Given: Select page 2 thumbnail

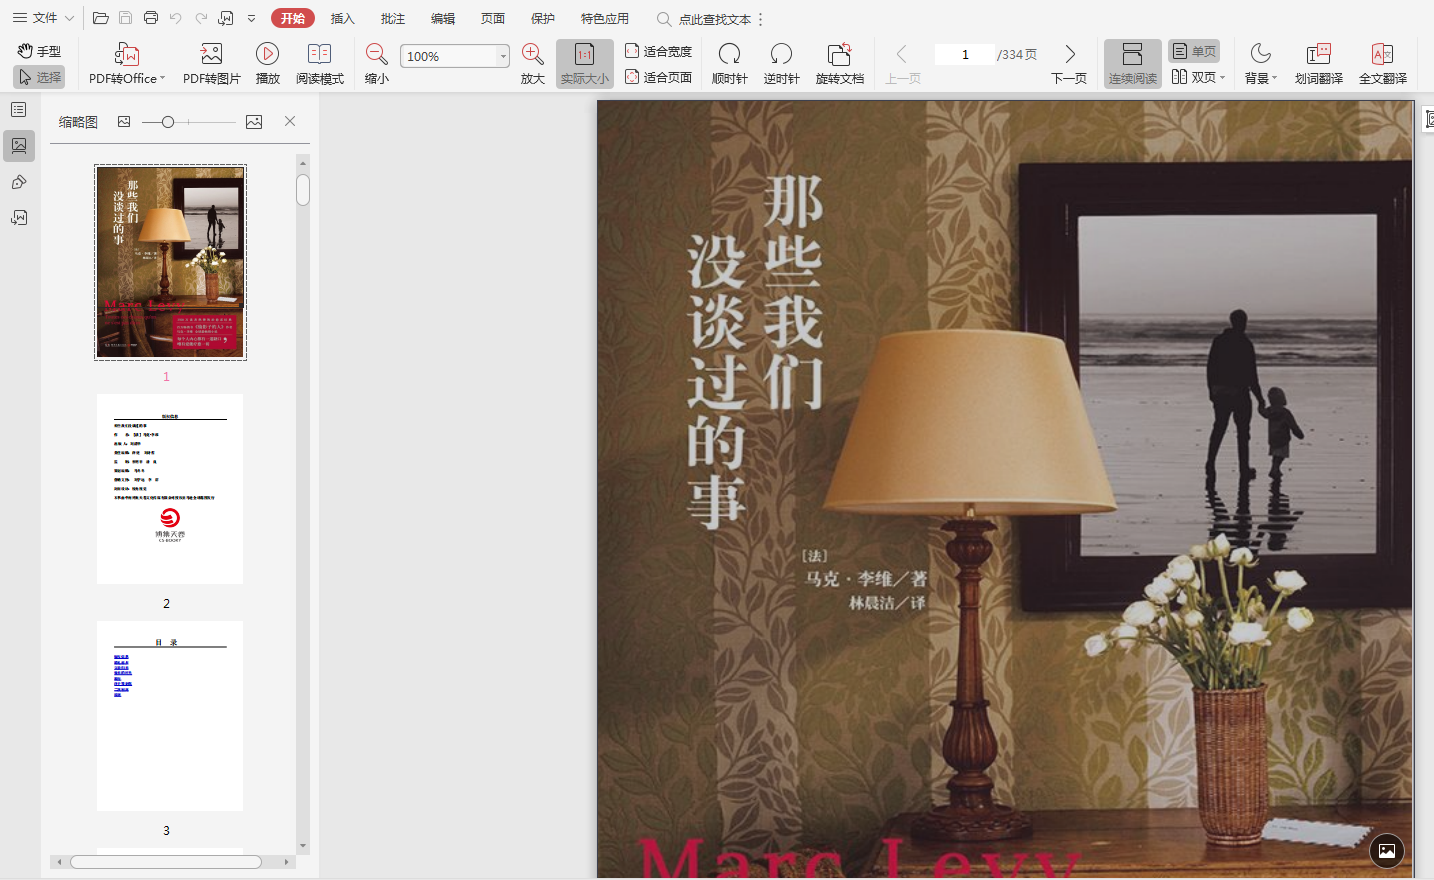Looking at the screenshot, I should point(170,488).
